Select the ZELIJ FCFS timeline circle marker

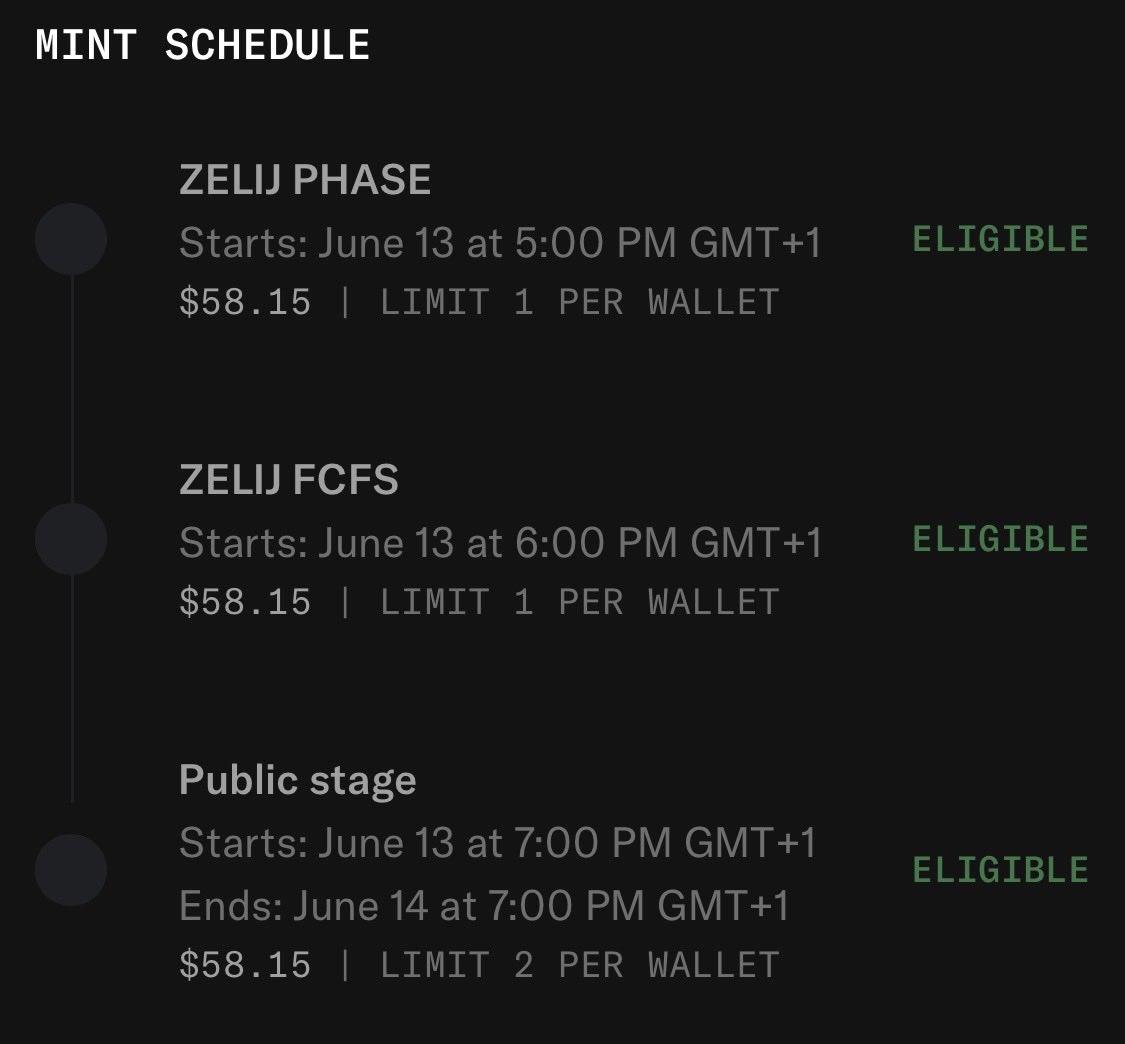(x=71, y=539)
